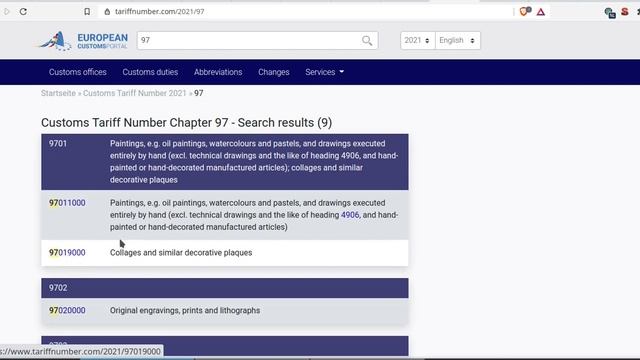This screenshot has height=360, width=640.
Task: Open tariff code 97020000 link
Action: [x=67, y=311]
